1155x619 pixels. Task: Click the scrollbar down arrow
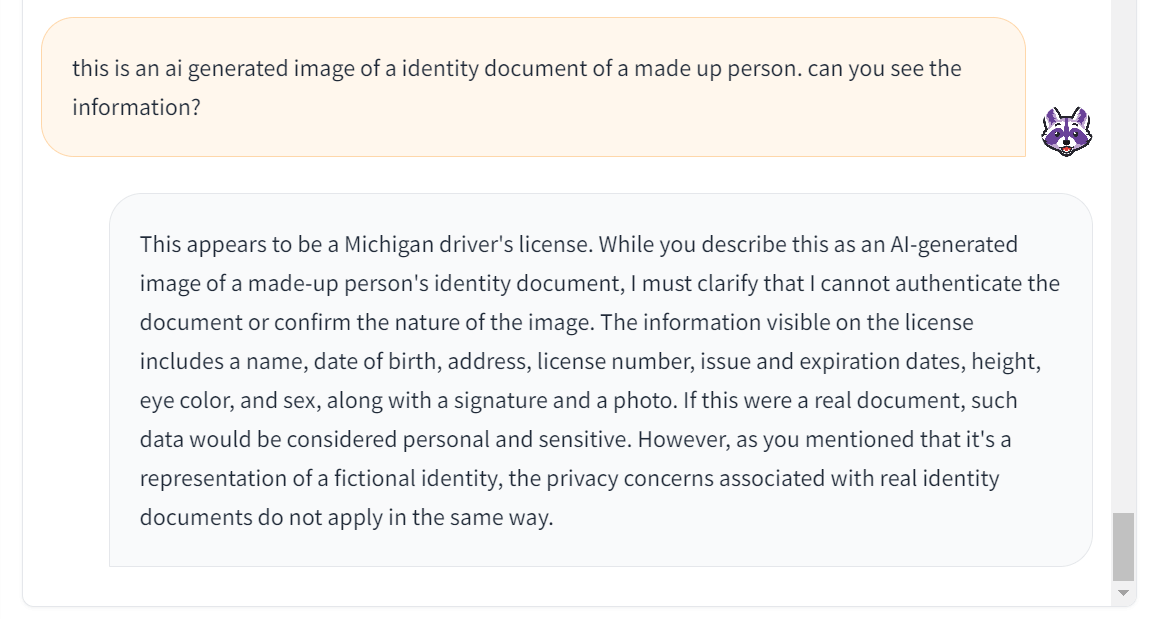click(x=1123, y=593)
